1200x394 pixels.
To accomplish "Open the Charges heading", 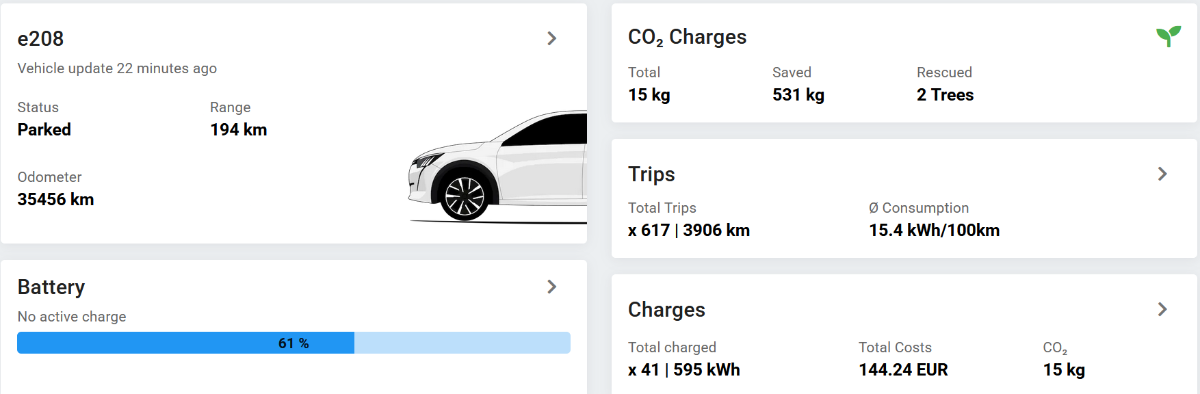I will coord(666,310).
